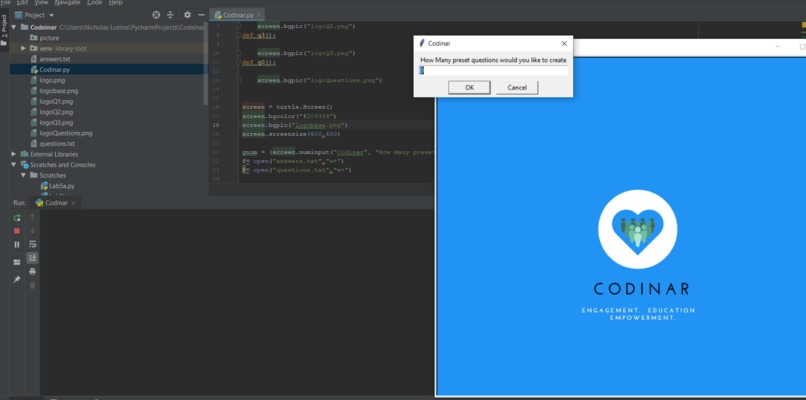Collapse the def q3 code fold marker

point(239,35)
